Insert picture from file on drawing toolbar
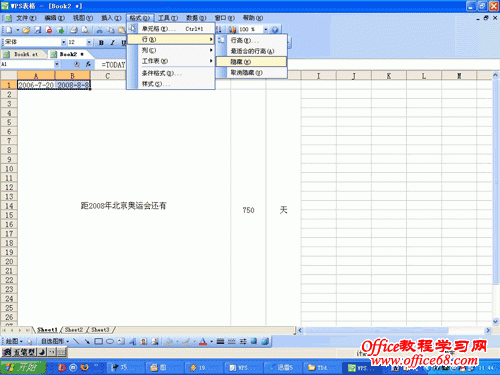Viewport: 500px width, 375px height. pyautogui.click(x=155, y=341)
